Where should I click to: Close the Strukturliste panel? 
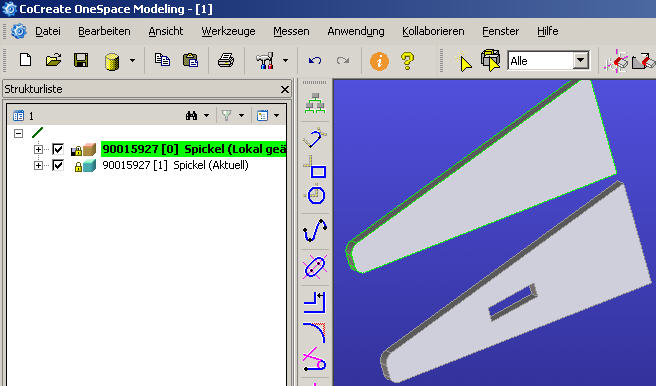[285, 89]
